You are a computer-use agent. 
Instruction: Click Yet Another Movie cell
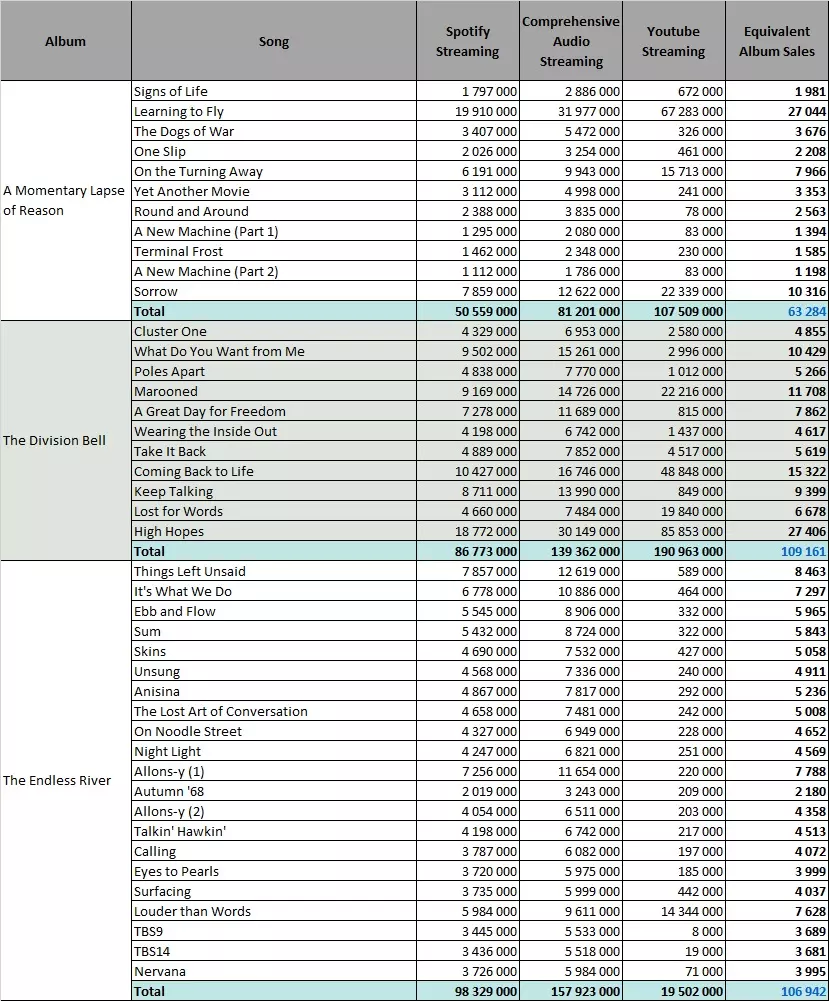pos(274,192)
